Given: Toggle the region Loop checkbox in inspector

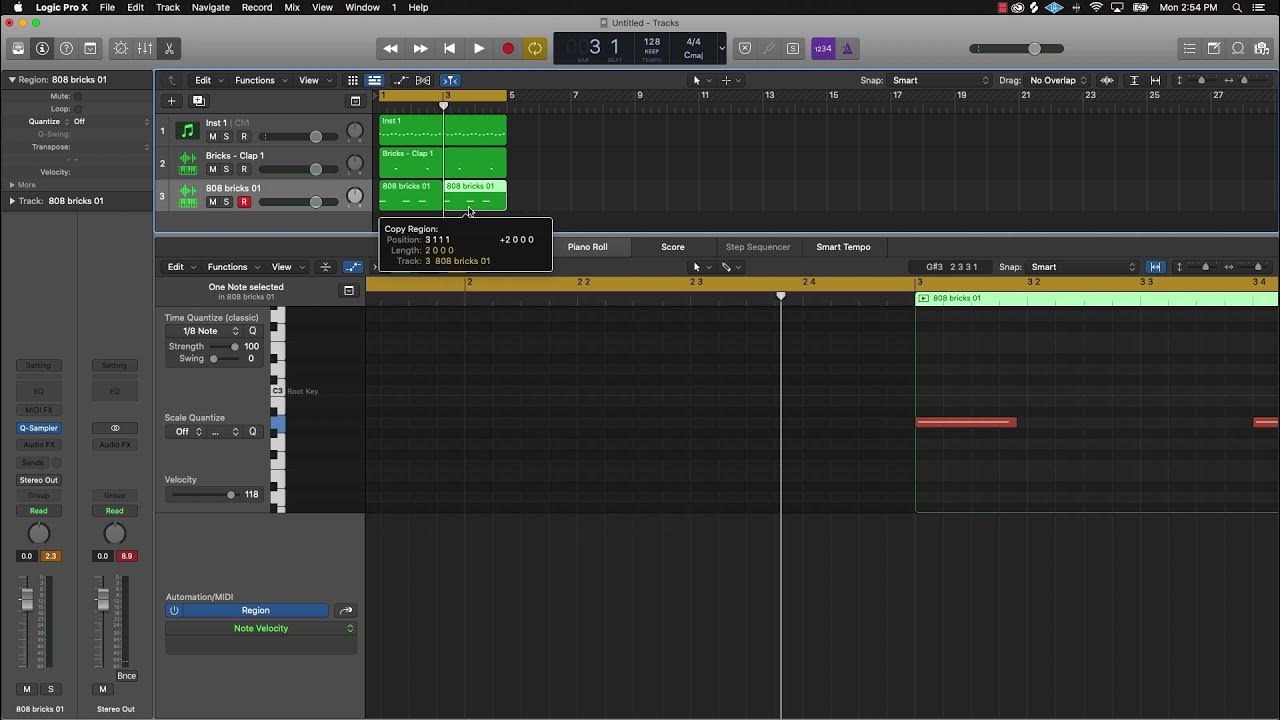Looking at the screenshot, I should pyautogui.click(x=78, y=108).
